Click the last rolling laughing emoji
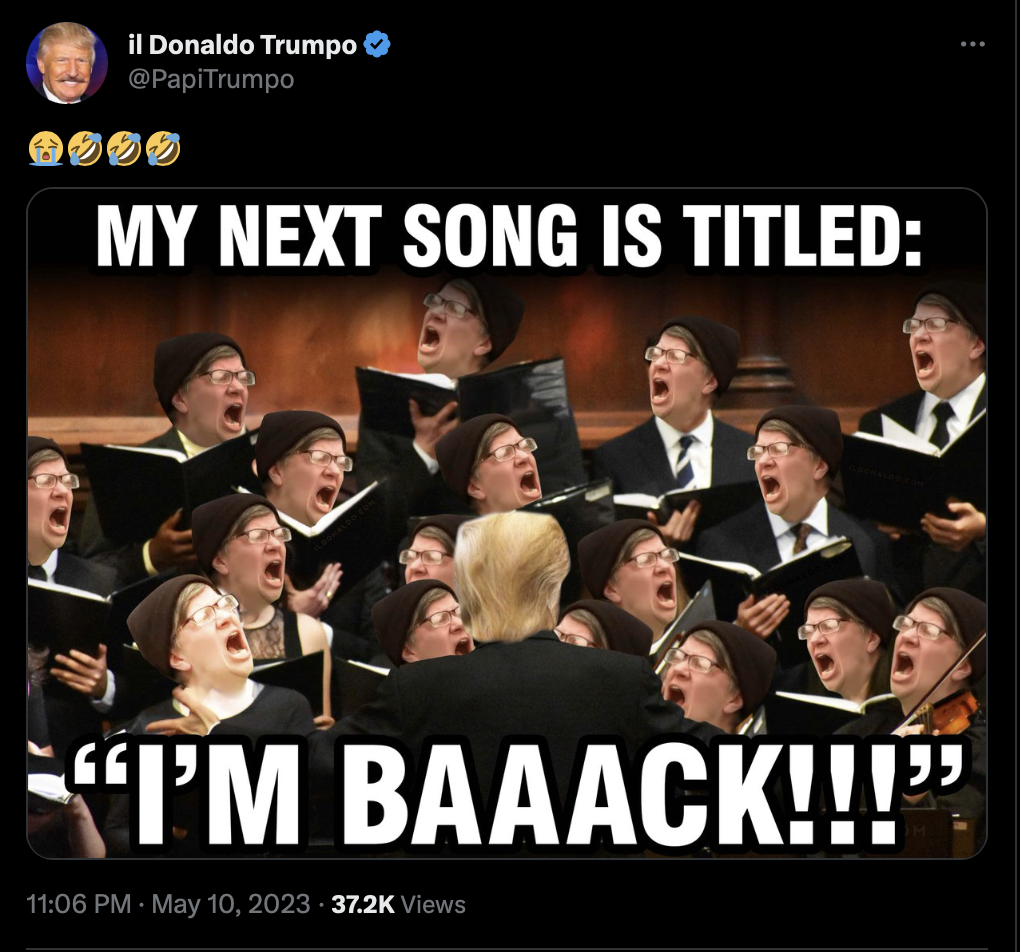 (163, 148)
